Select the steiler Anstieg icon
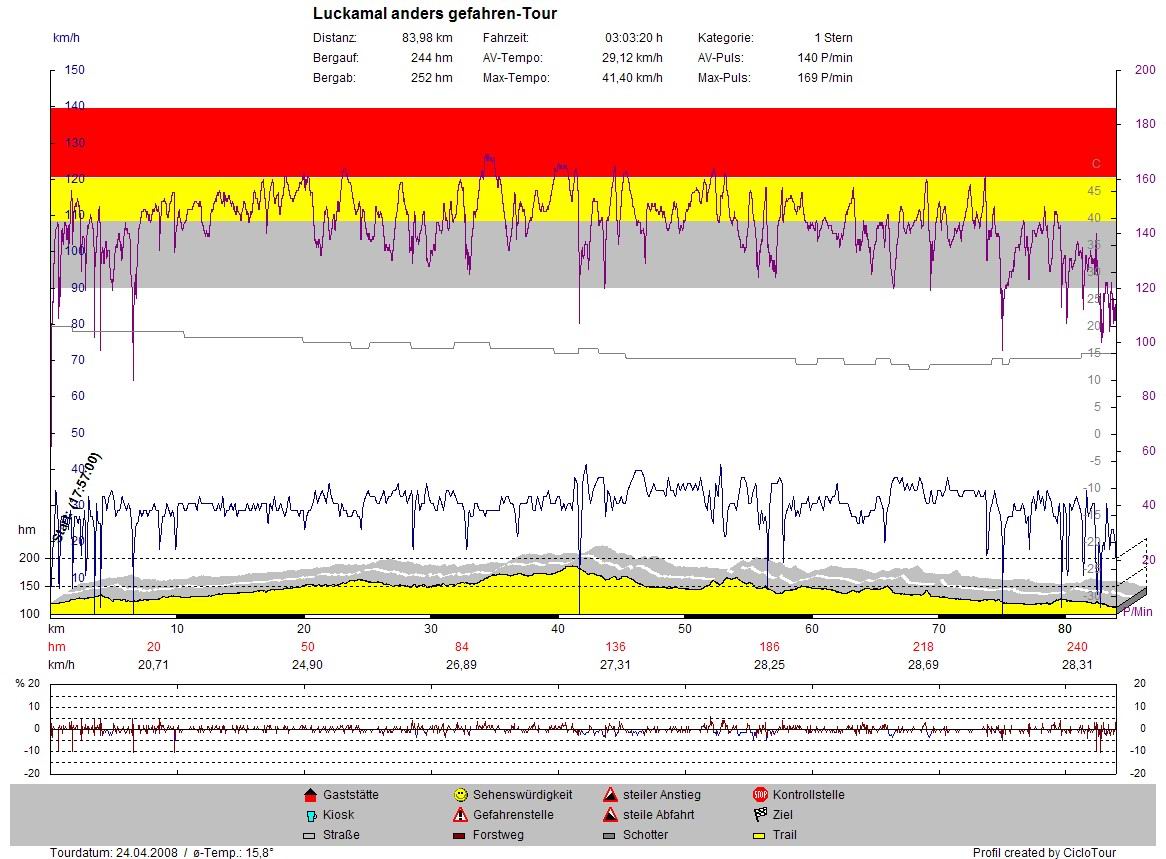Screen dimensions: 1166x859 tap(610, 795)
